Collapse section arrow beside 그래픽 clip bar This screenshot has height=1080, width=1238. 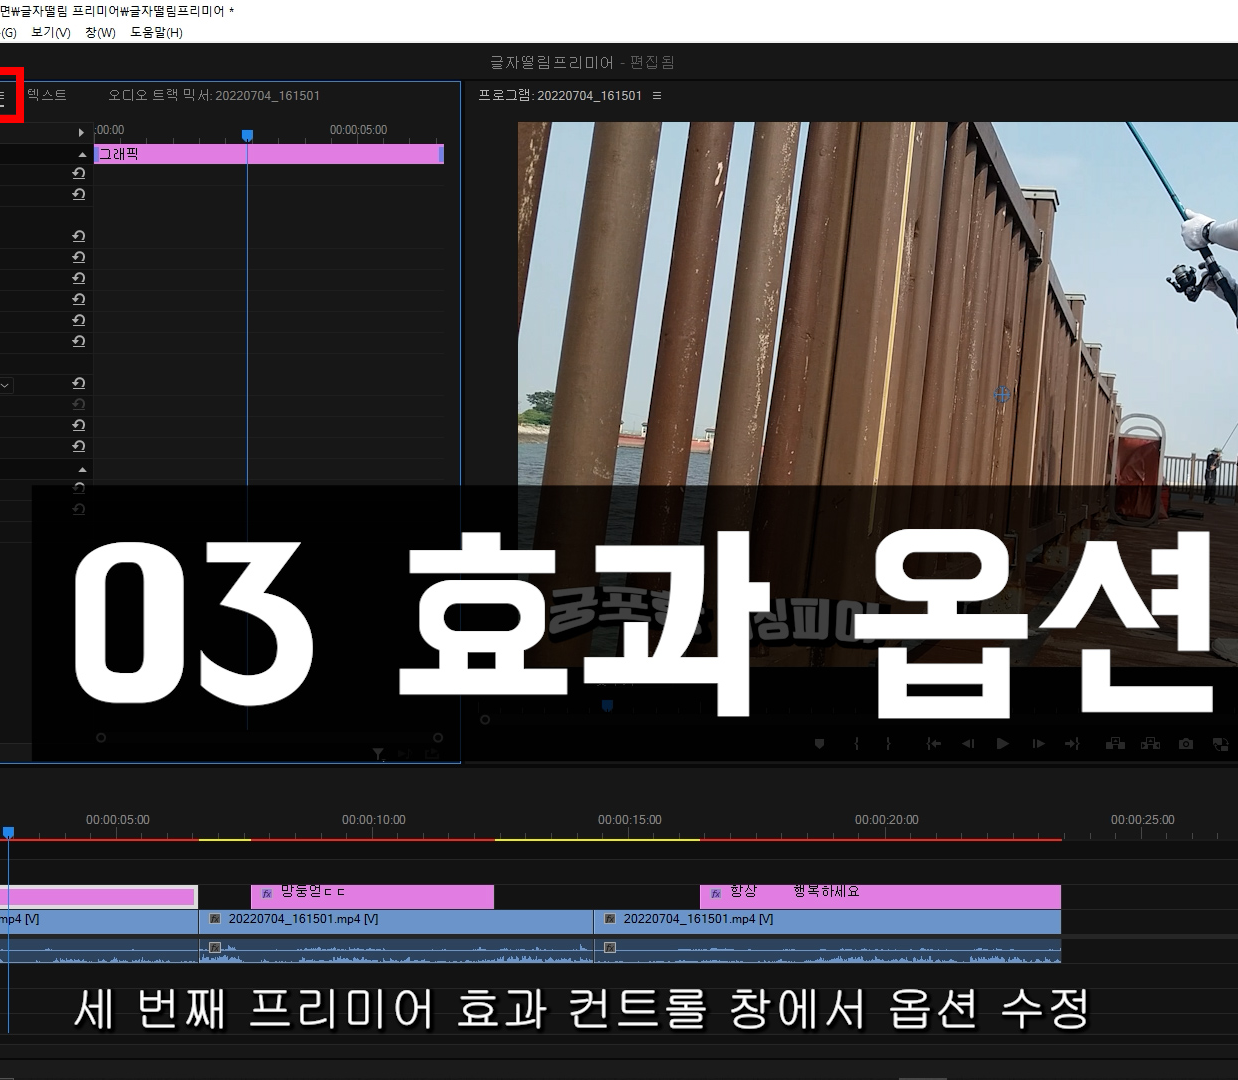tap(83, 155)
